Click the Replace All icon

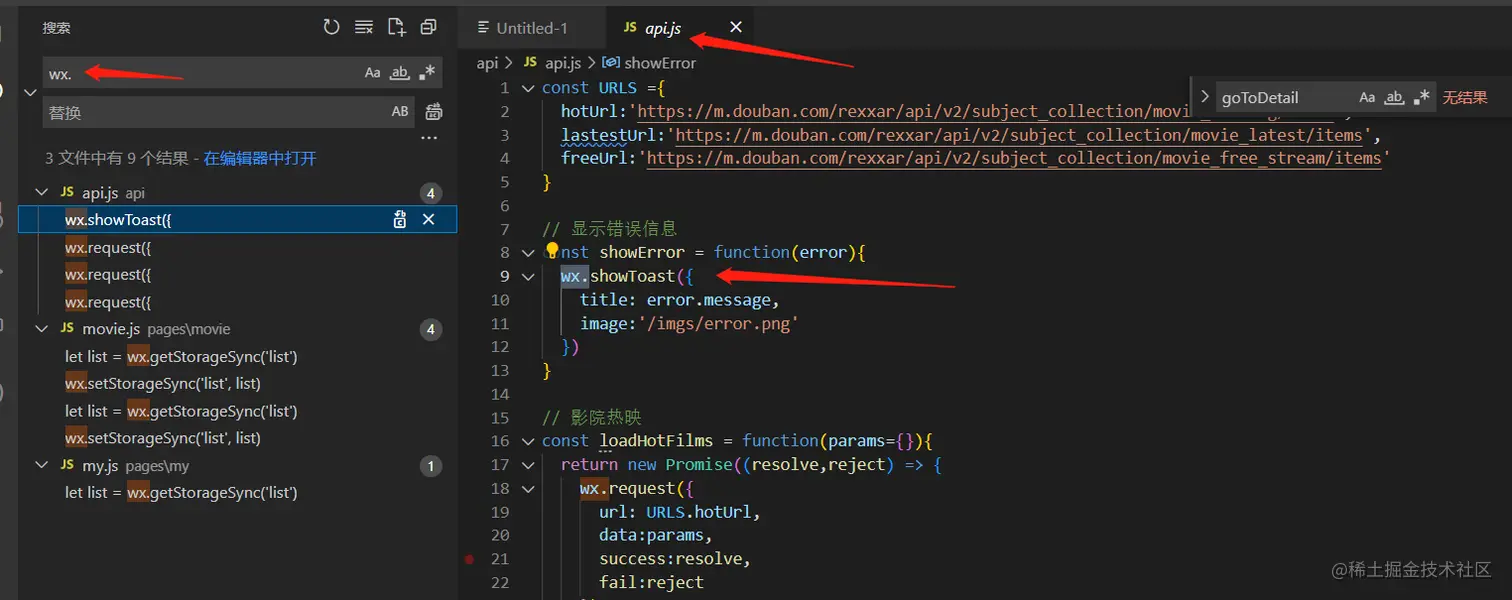[433, 112]
